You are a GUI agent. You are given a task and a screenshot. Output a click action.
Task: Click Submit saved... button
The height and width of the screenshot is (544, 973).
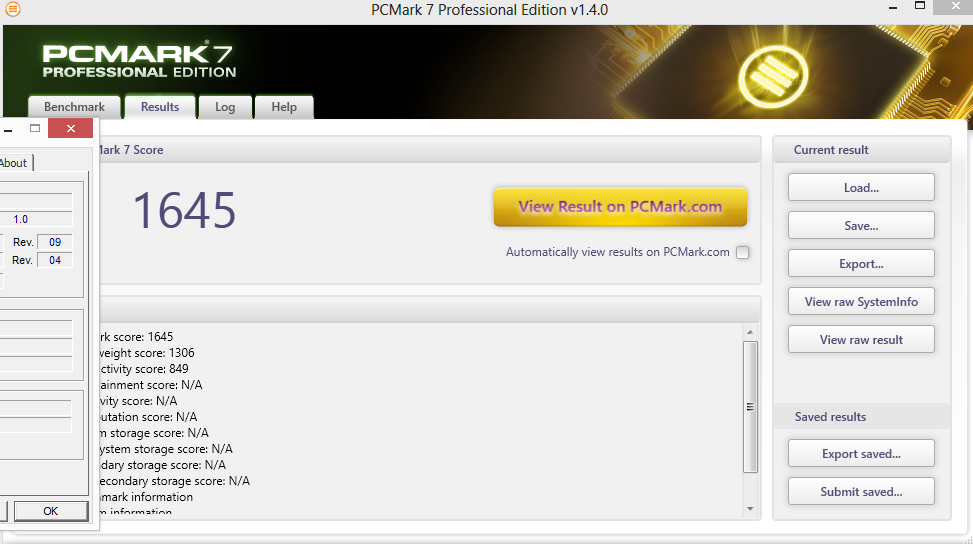point(861,491)
